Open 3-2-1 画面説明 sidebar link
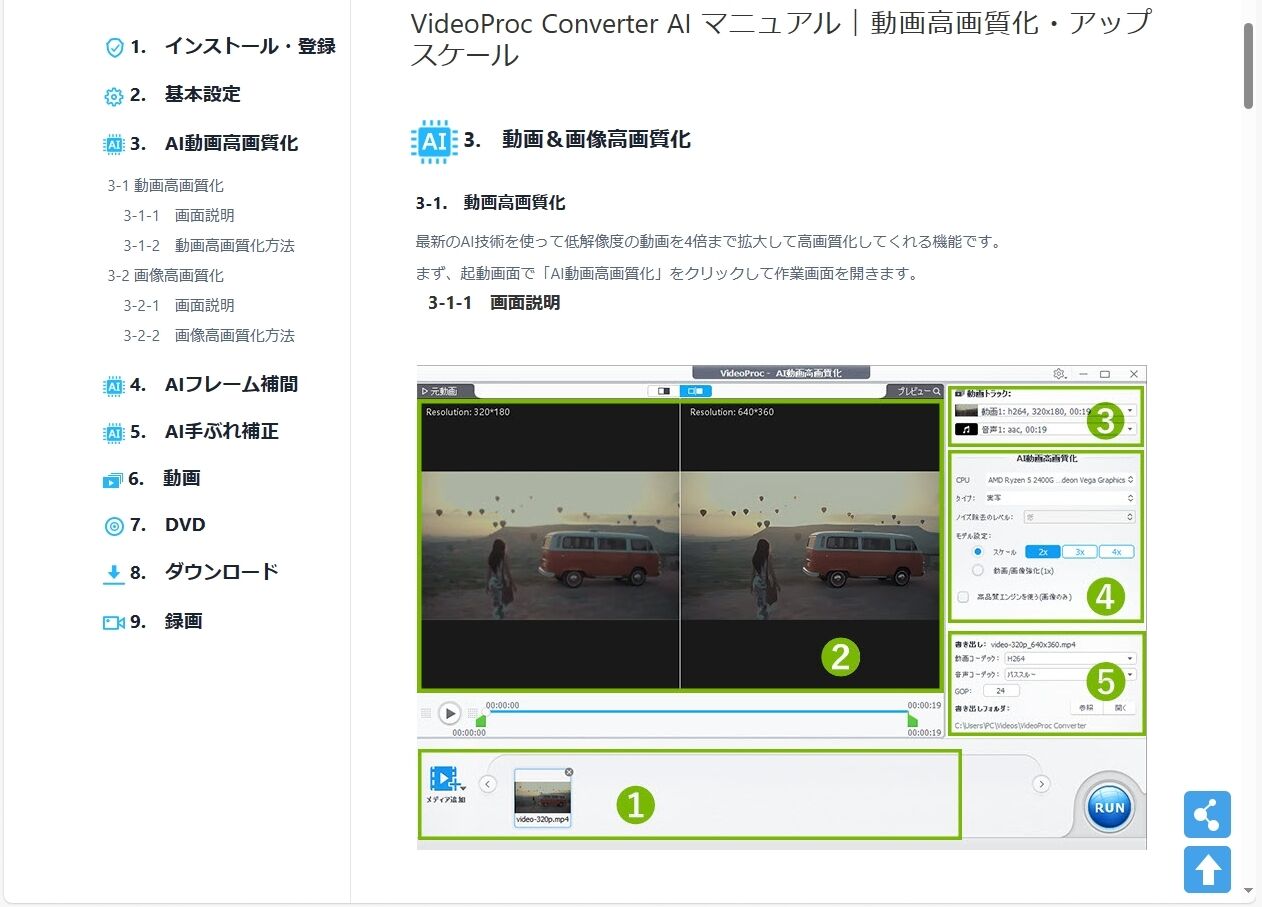The image size is (1262, 907). [x=179, y=305]
